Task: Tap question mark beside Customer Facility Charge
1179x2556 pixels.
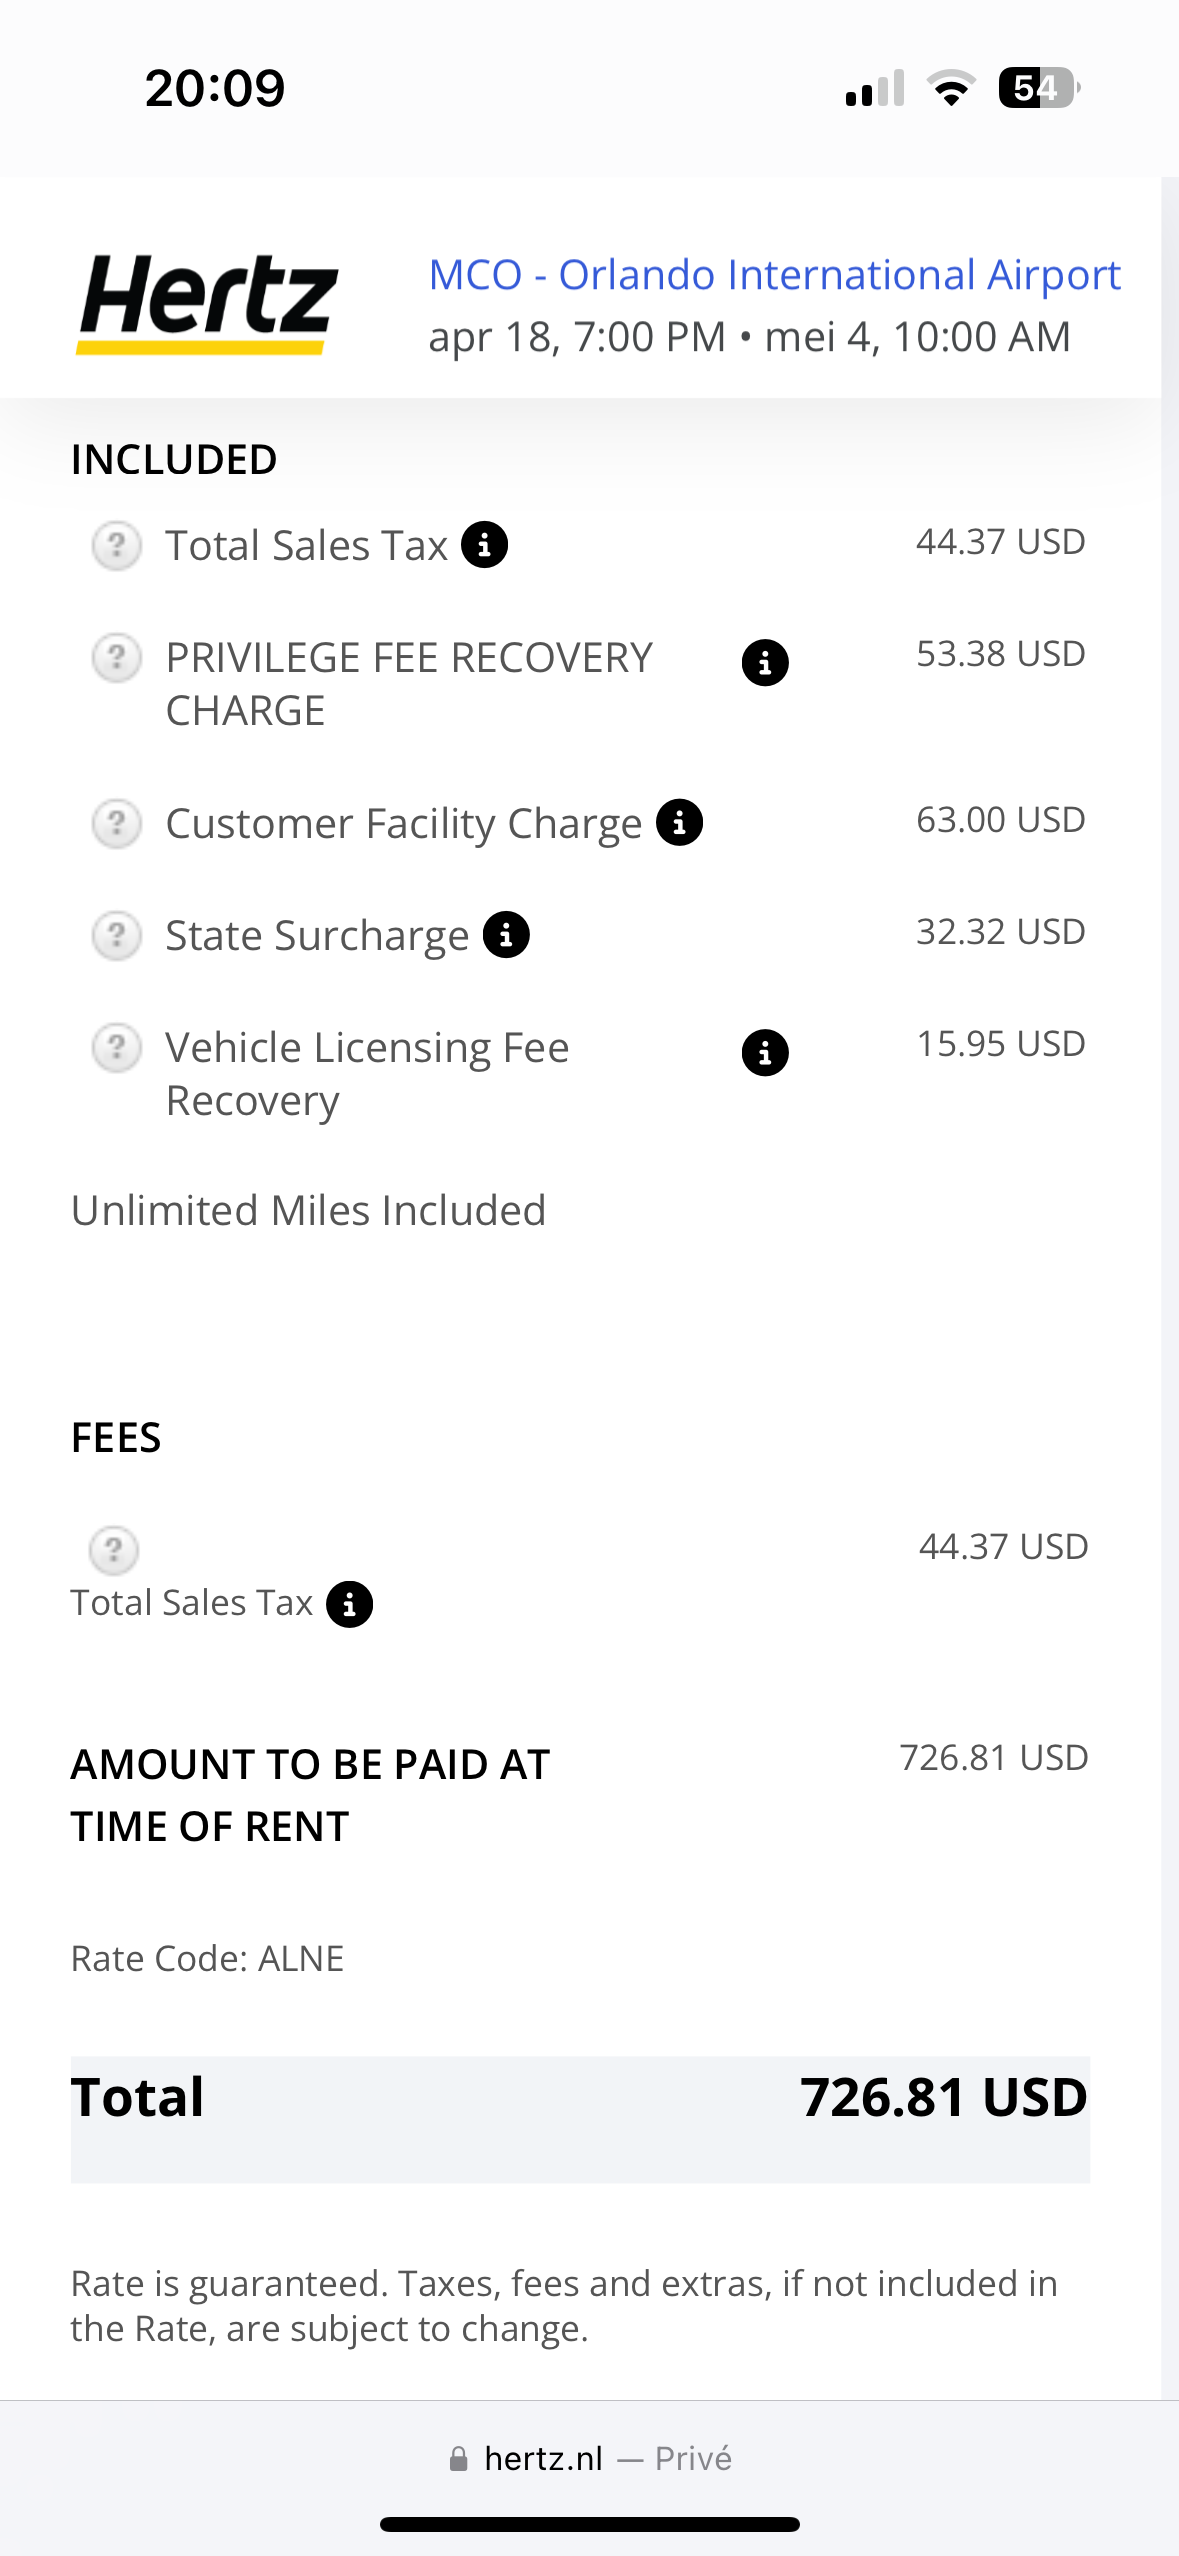Action: coord(117,824)
